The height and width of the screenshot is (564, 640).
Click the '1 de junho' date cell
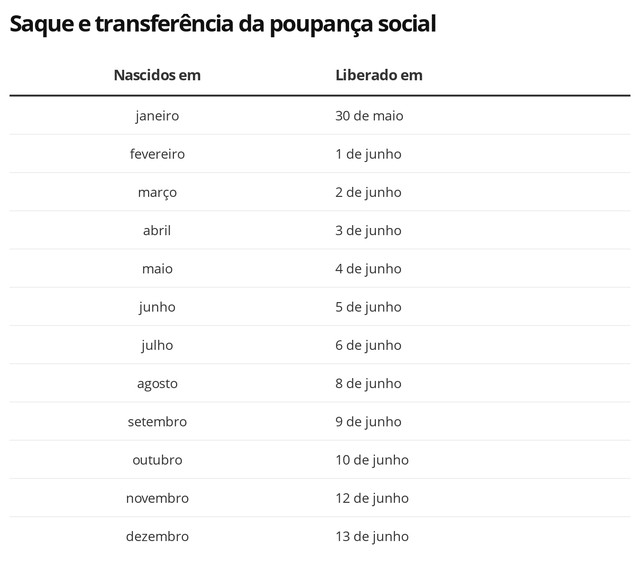pyautogui.click(x=368, y=154)
